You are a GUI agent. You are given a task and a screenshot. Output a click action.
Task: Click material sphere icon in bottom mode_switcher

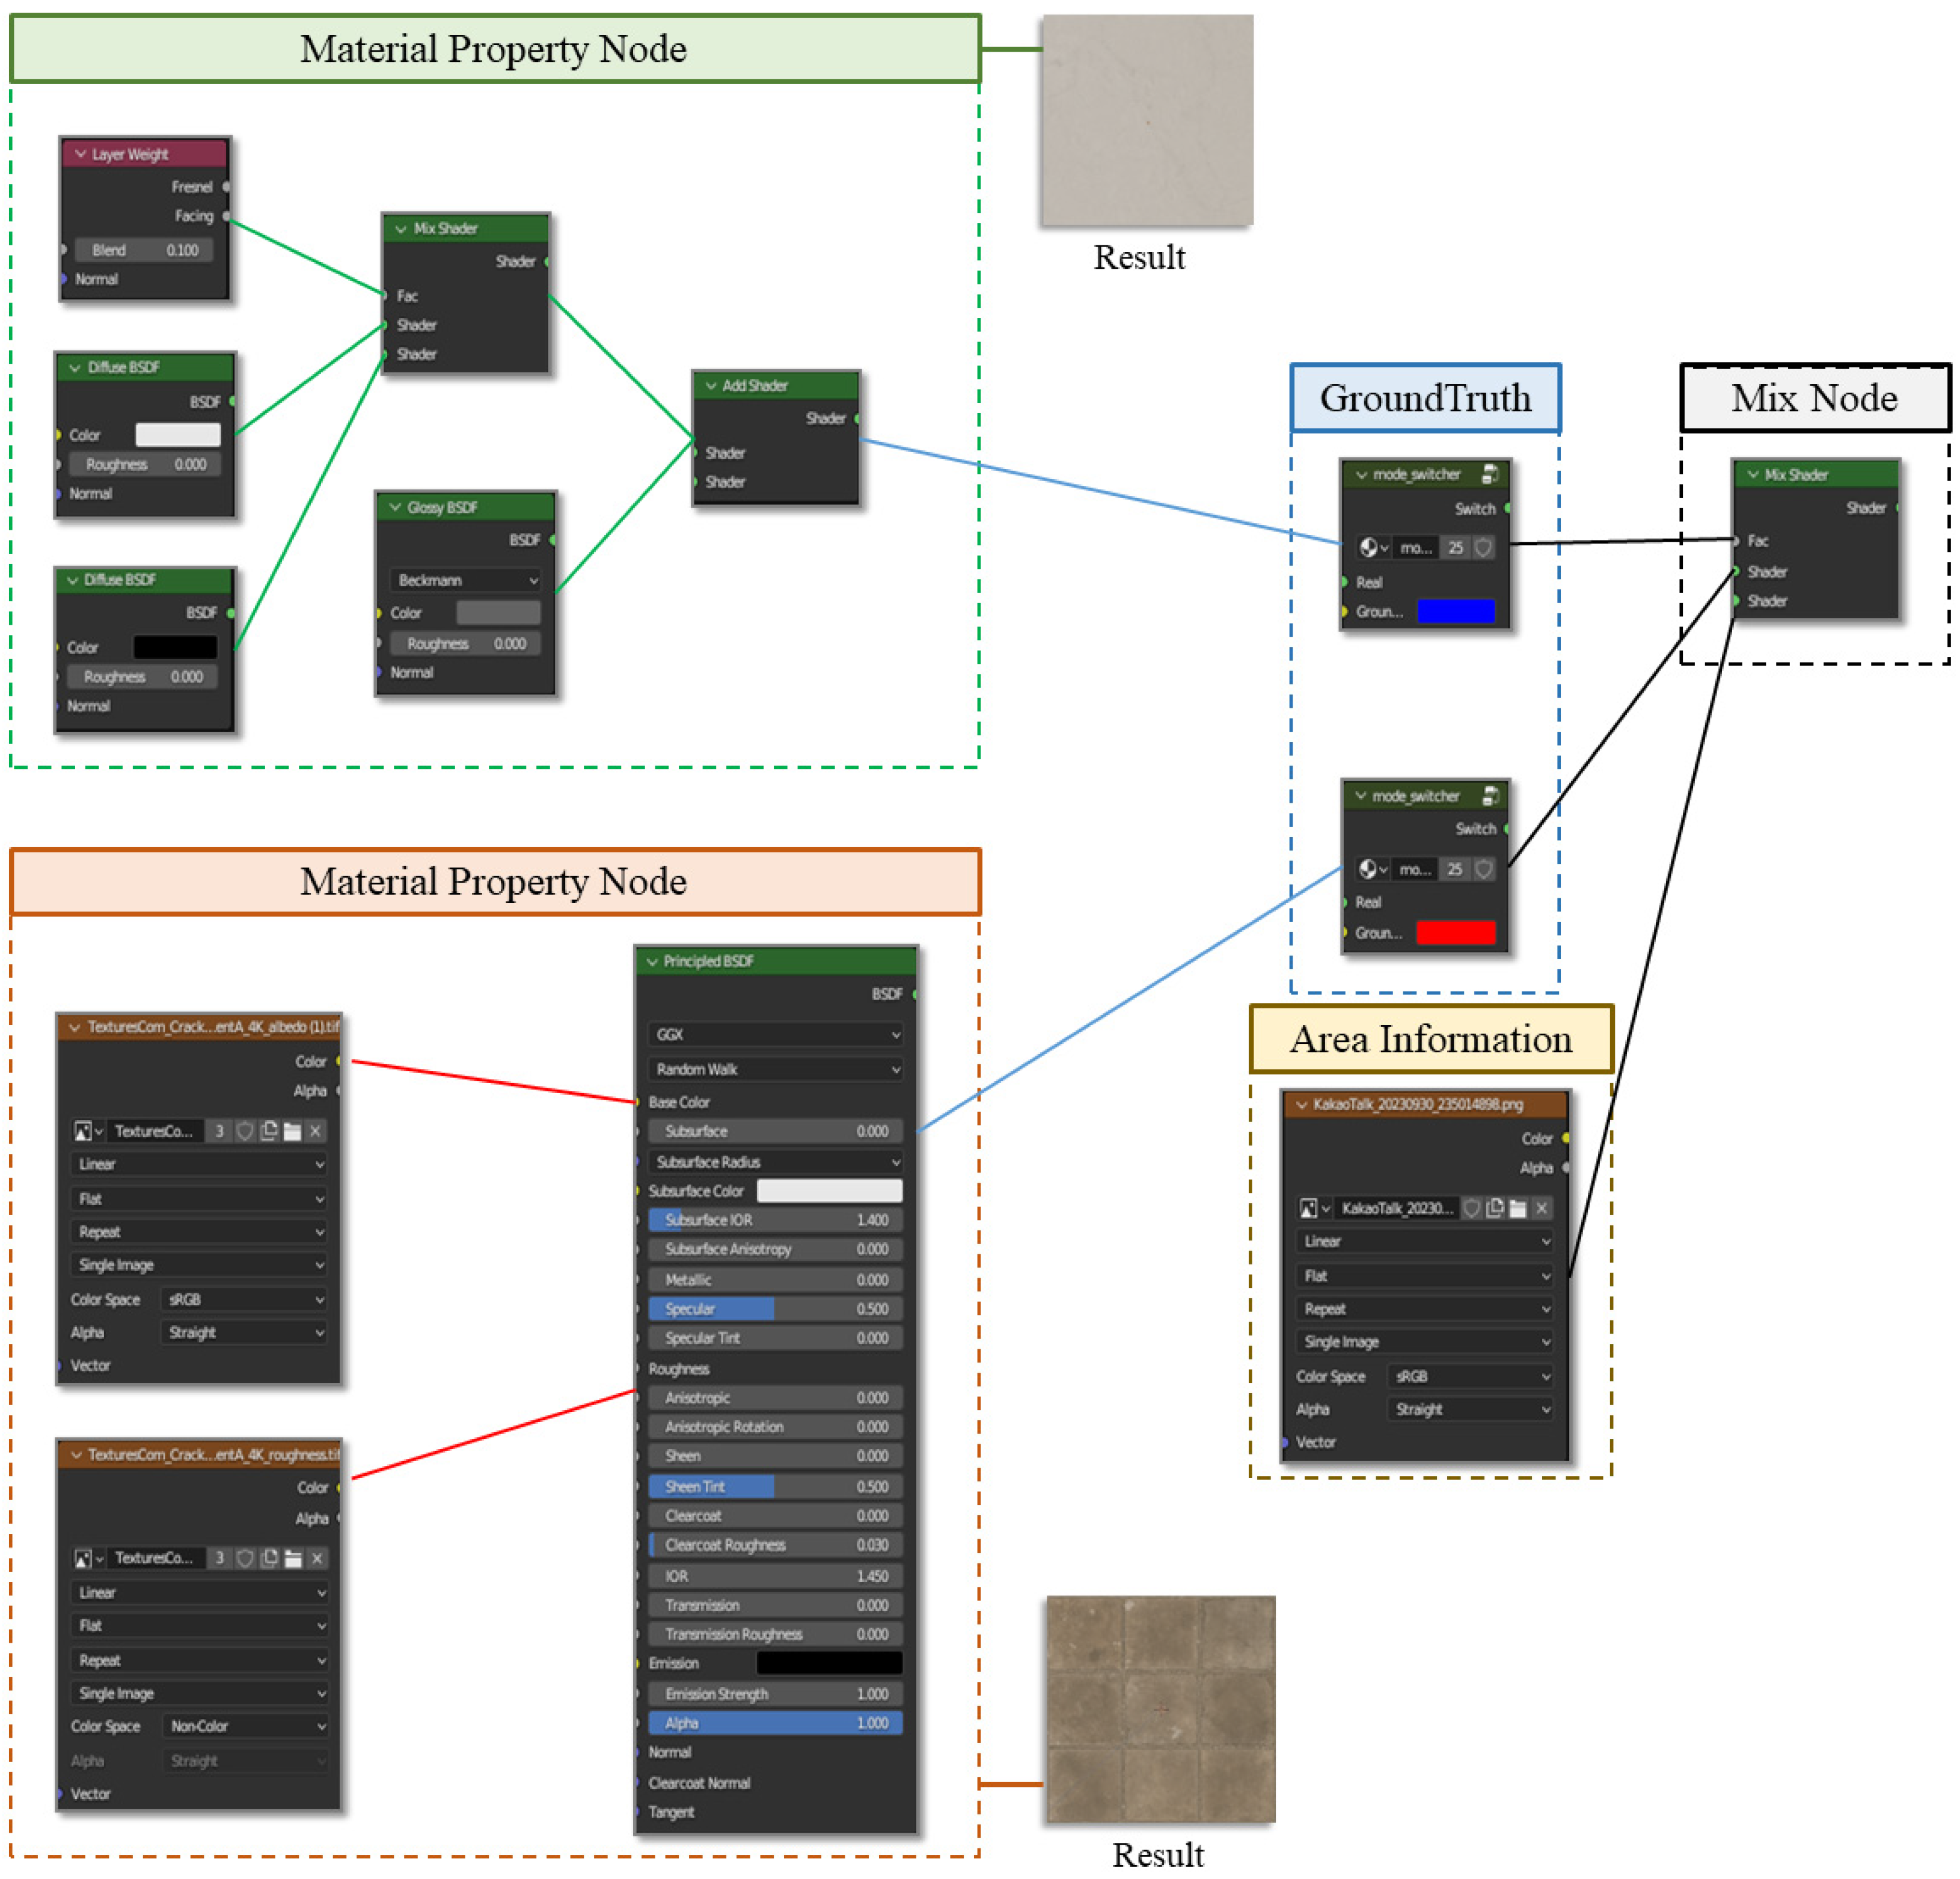tap(1368, 869)
